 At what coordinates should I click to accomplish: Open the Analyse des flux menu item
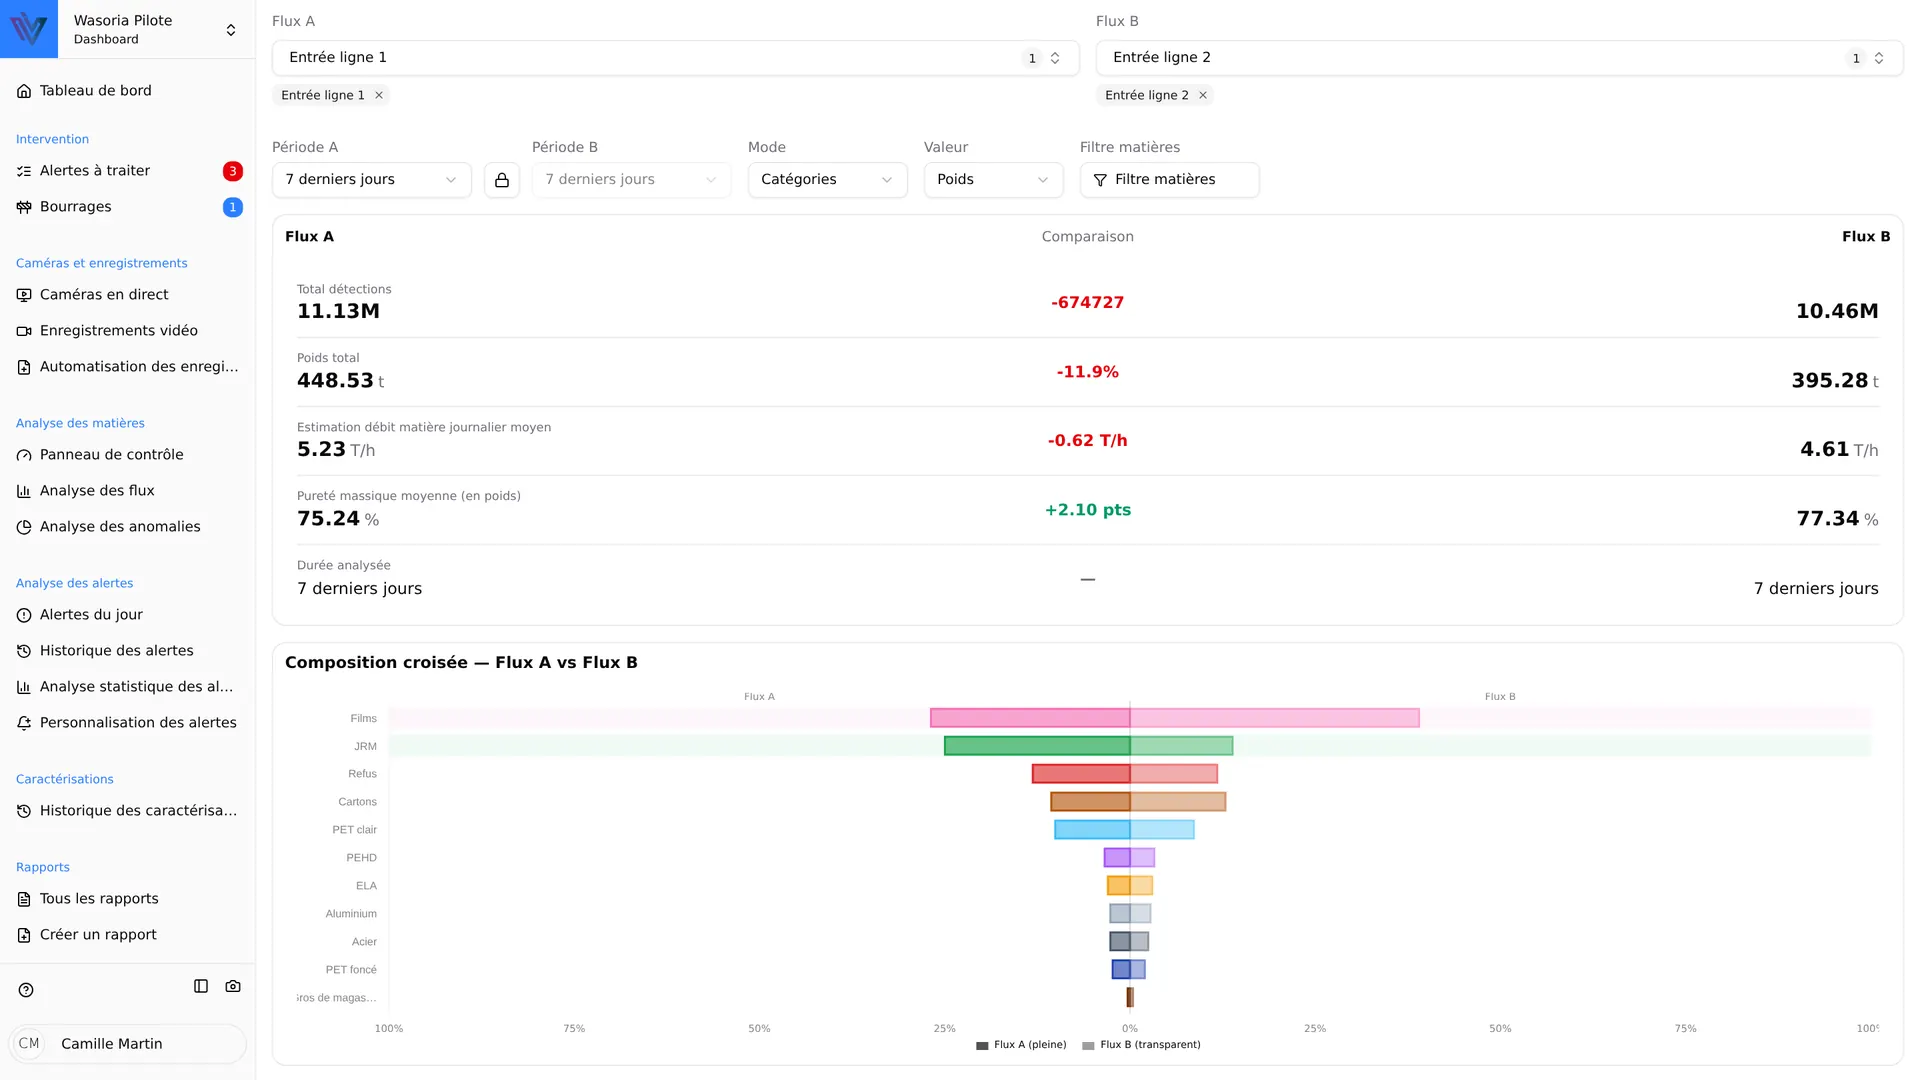pyautogui.click(x=128, y=491)
